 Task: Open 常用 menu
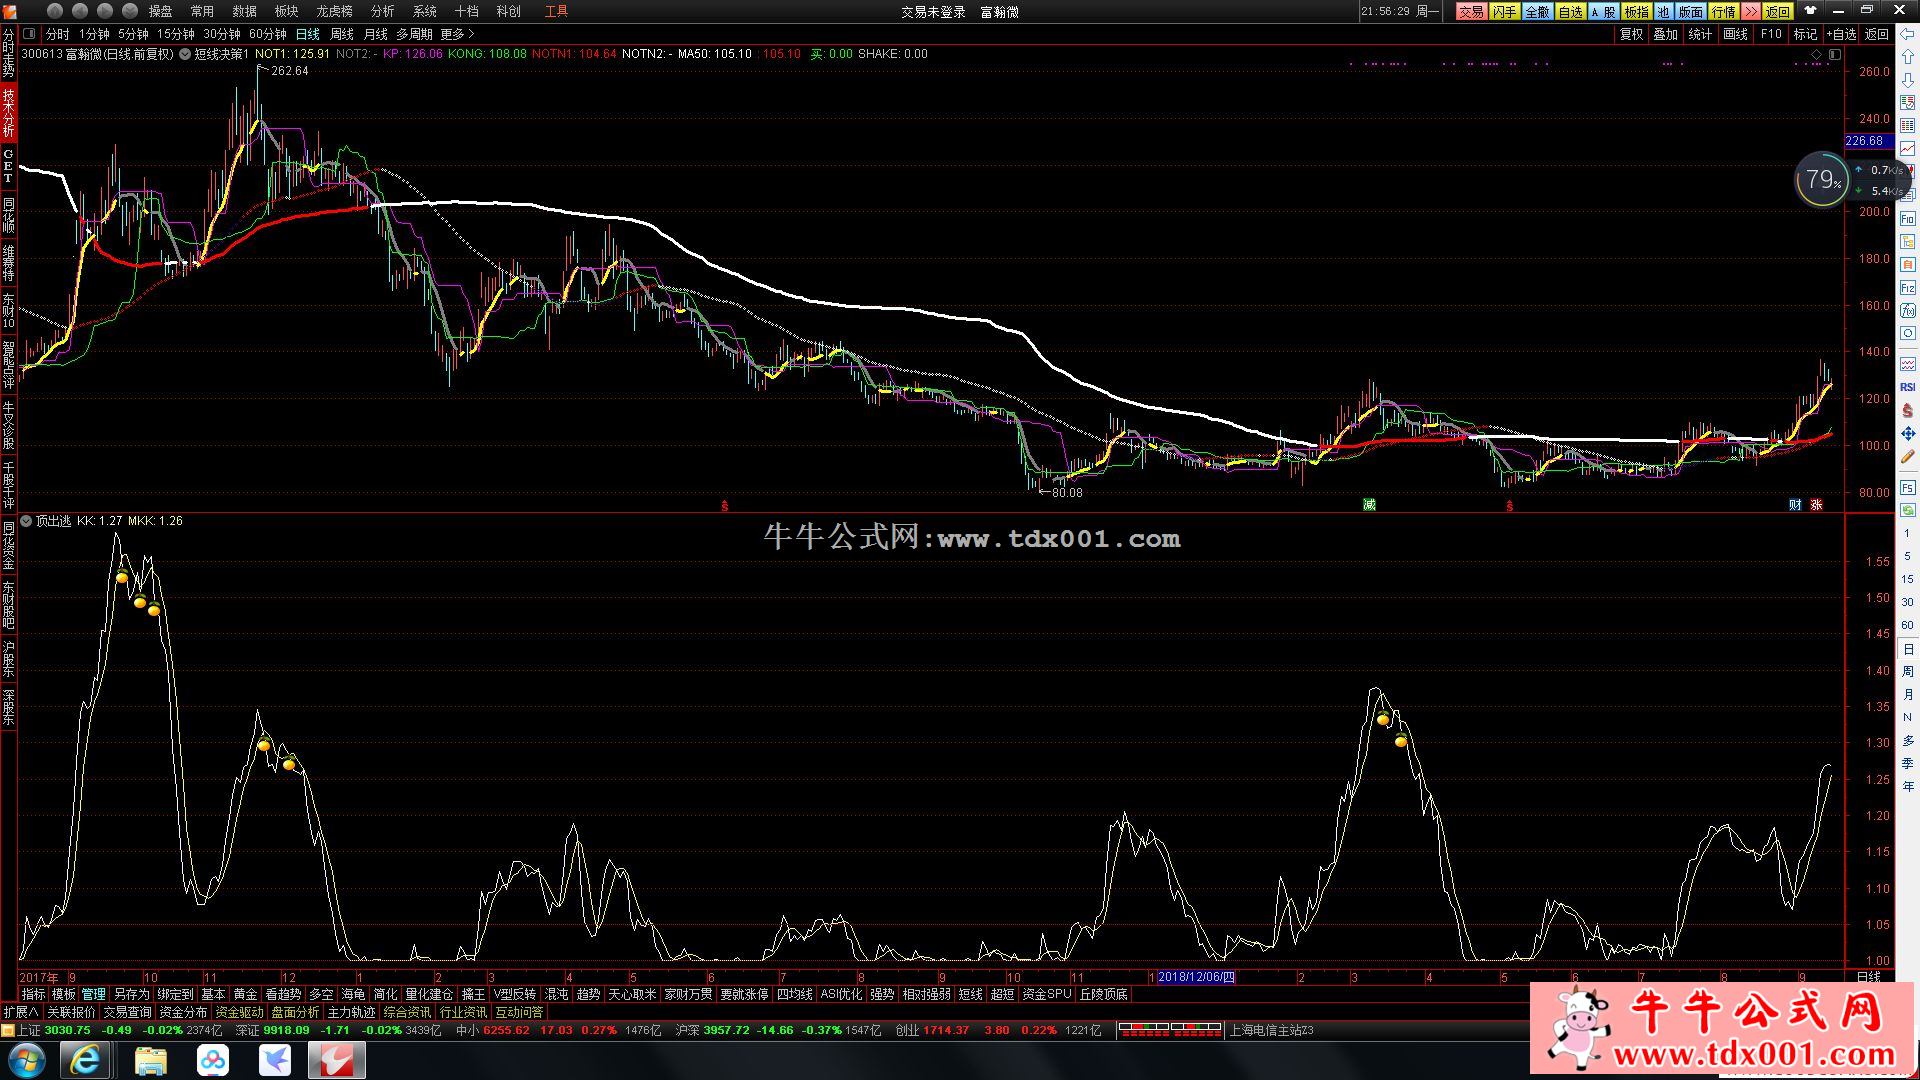[202, 11]
